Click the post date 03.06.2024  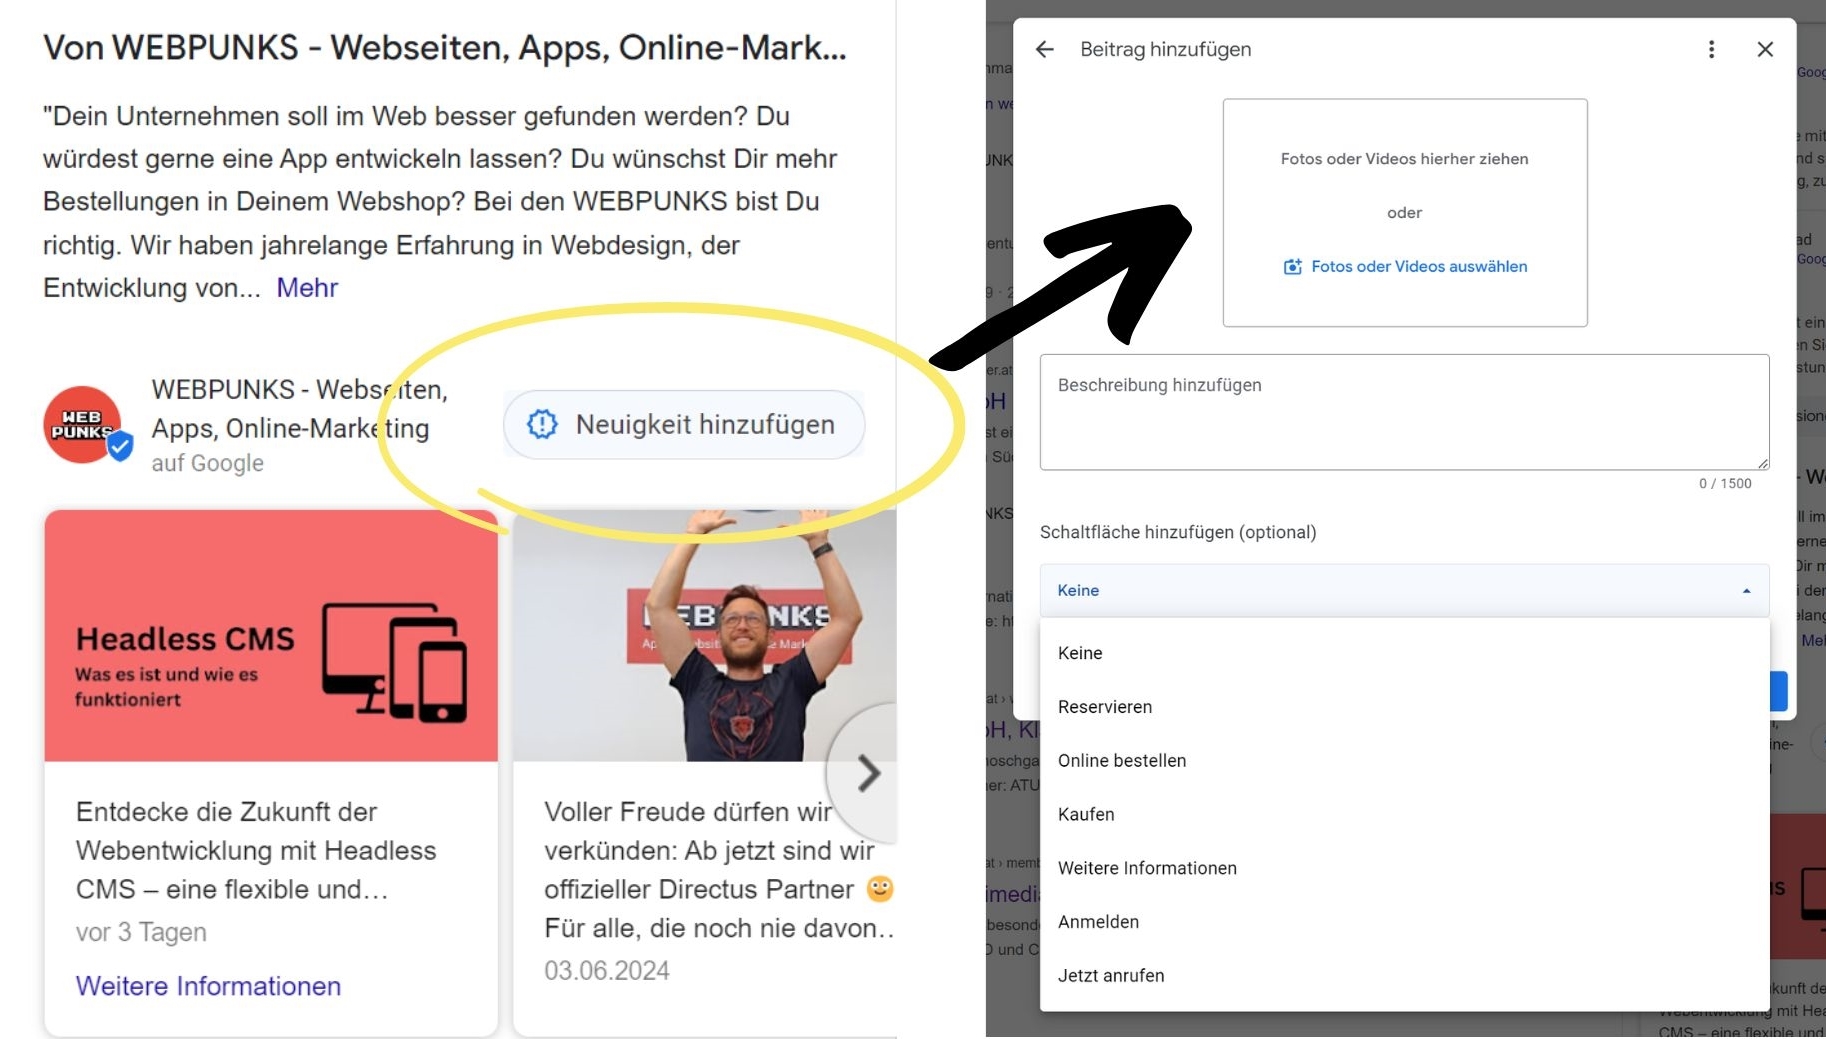(x=606, y=971)
